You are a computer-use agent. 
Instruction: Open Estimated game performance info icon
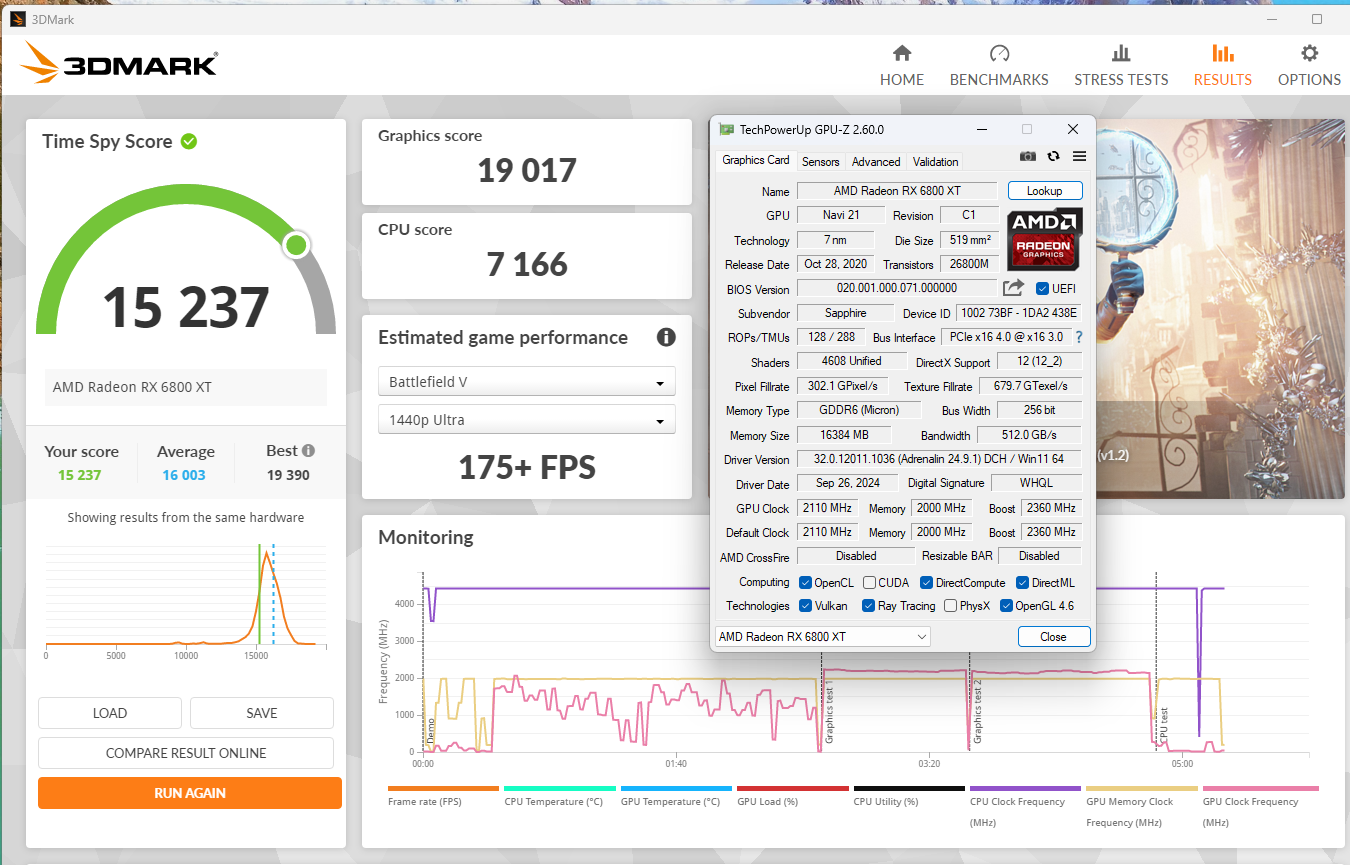pos(666,337)
